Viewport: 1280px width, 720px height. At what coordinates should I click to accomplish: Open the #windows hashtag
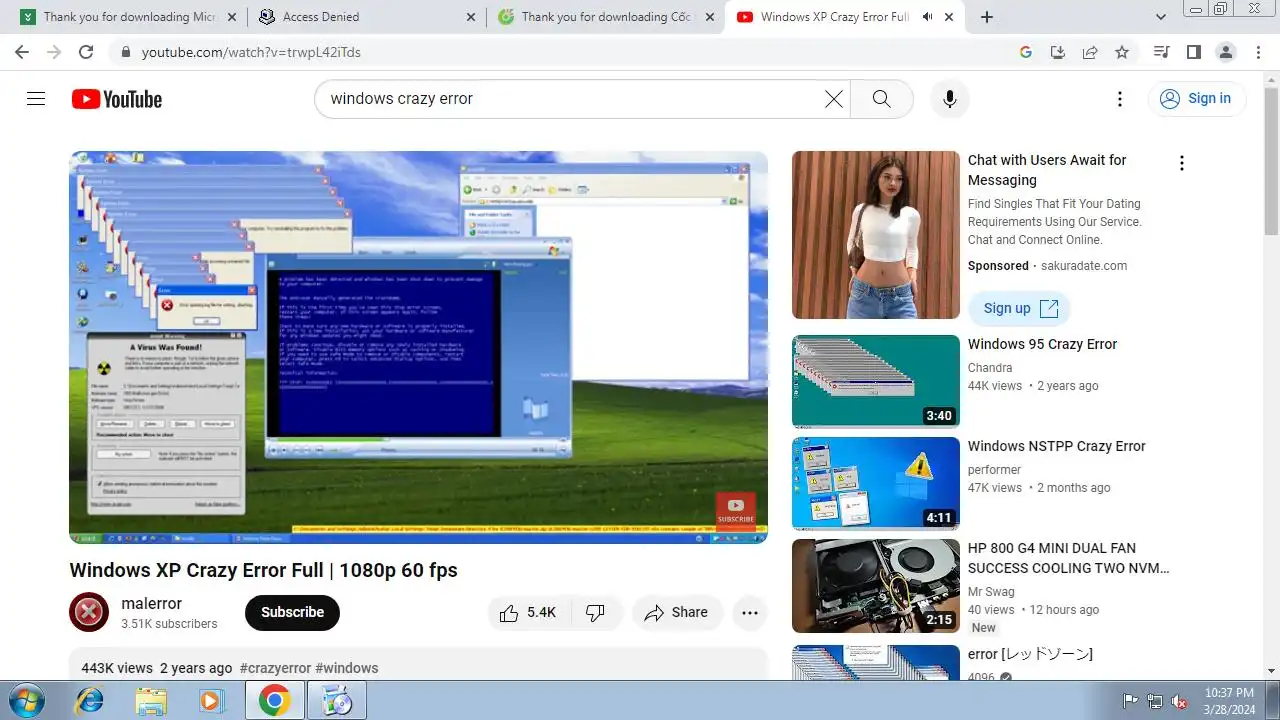tap(346, 668)
